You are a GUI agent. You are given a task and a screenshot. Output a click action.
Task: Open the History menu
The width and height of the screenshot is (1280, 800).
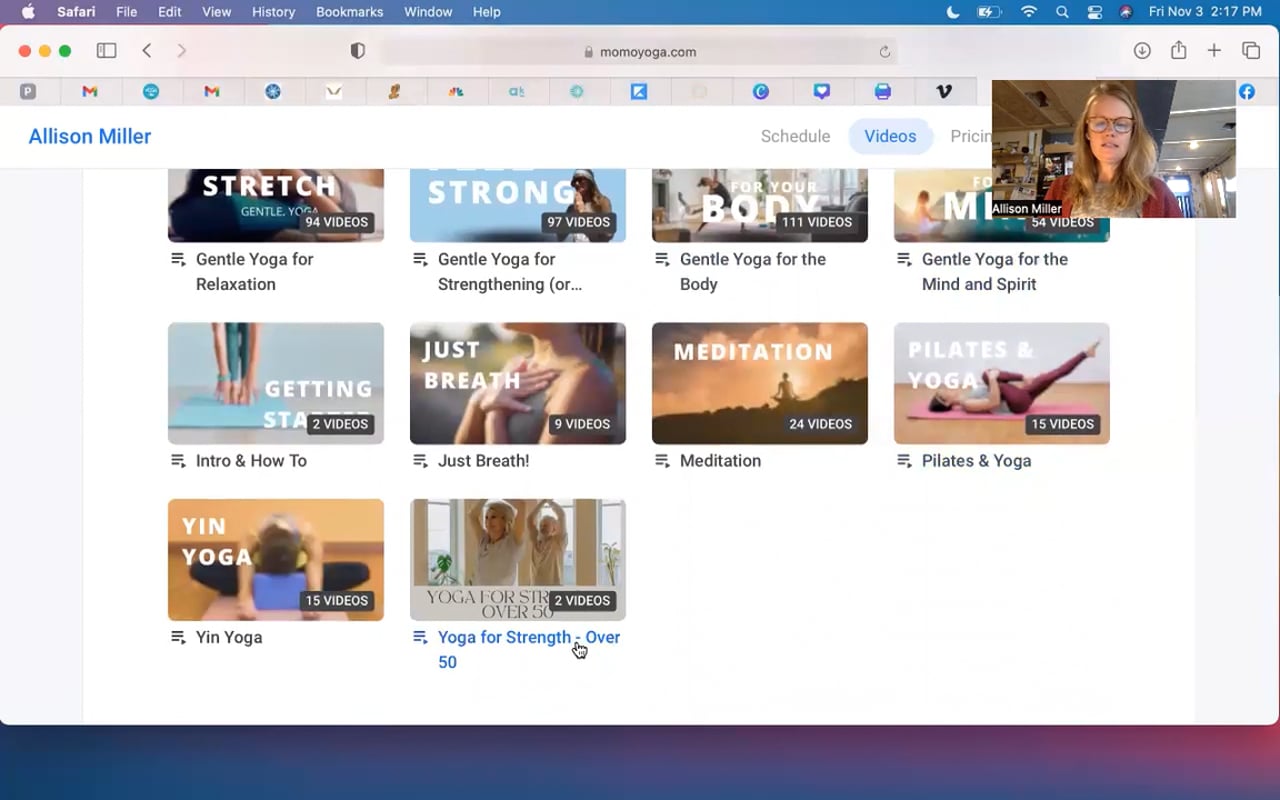coord(273,12)
